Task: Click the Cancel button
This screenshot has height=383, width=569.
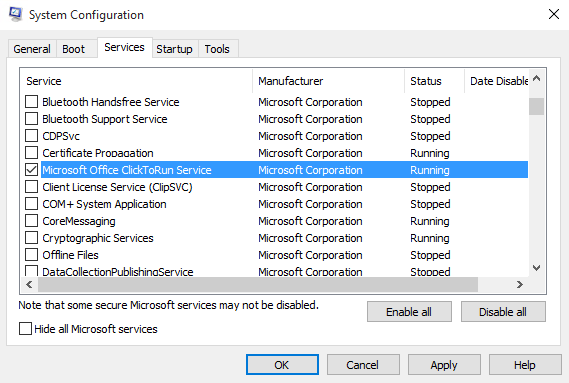Action: point(363,365)
